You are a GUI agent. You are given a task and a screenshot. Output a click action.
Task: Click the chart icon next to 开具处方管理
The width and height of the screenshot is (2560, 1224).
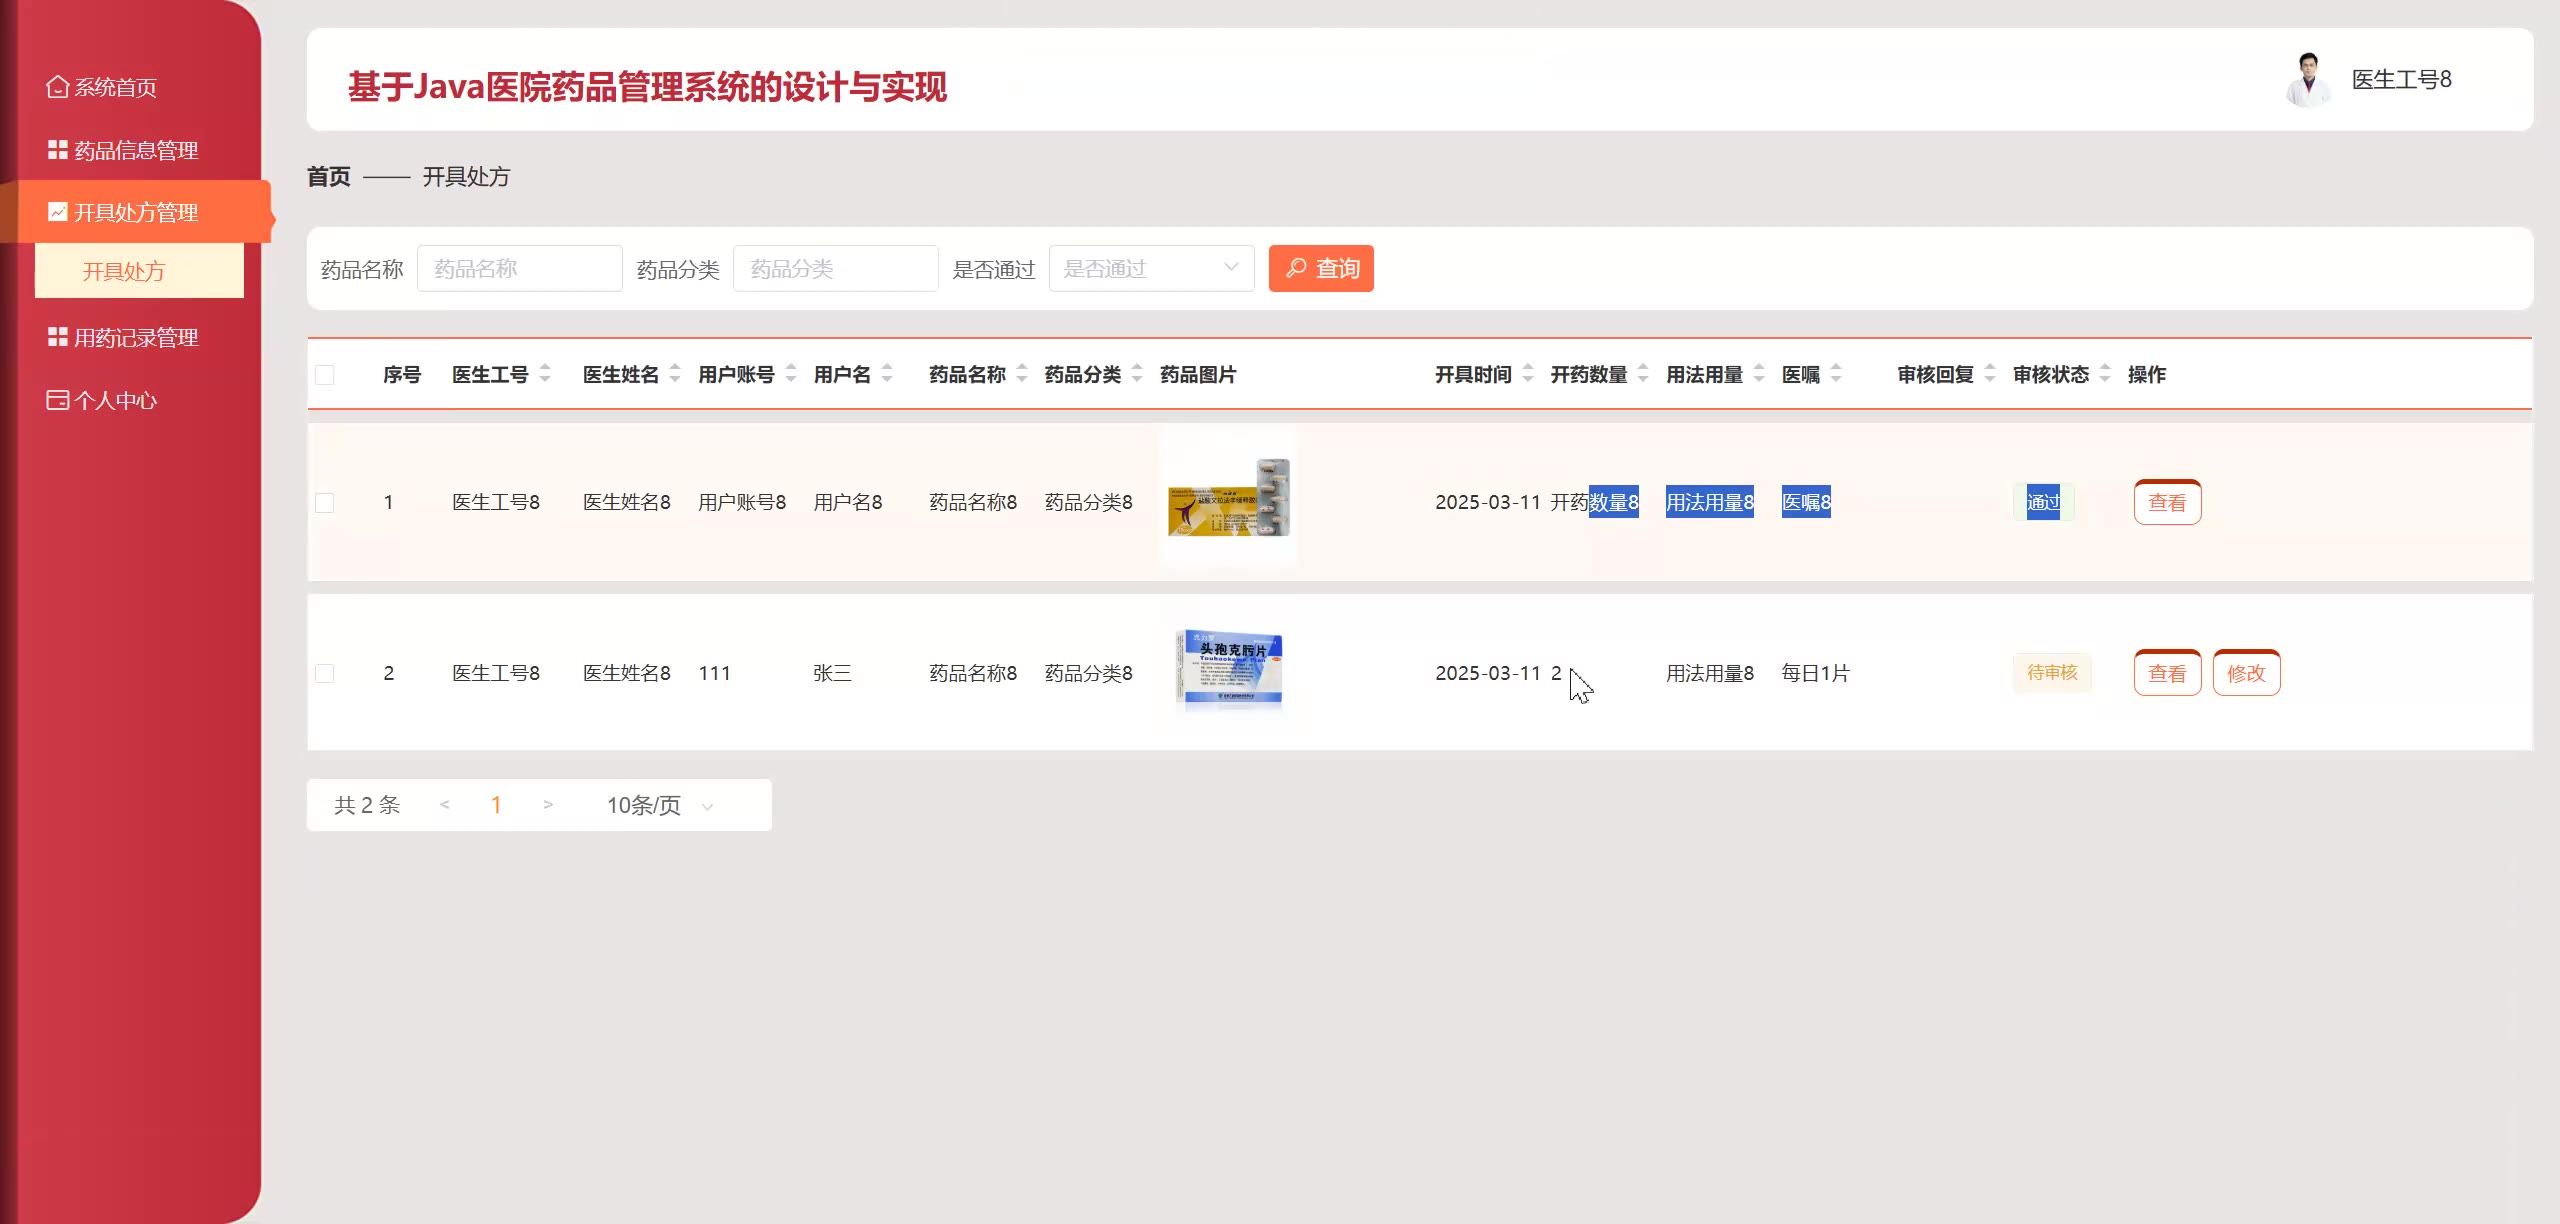(57, 212)
